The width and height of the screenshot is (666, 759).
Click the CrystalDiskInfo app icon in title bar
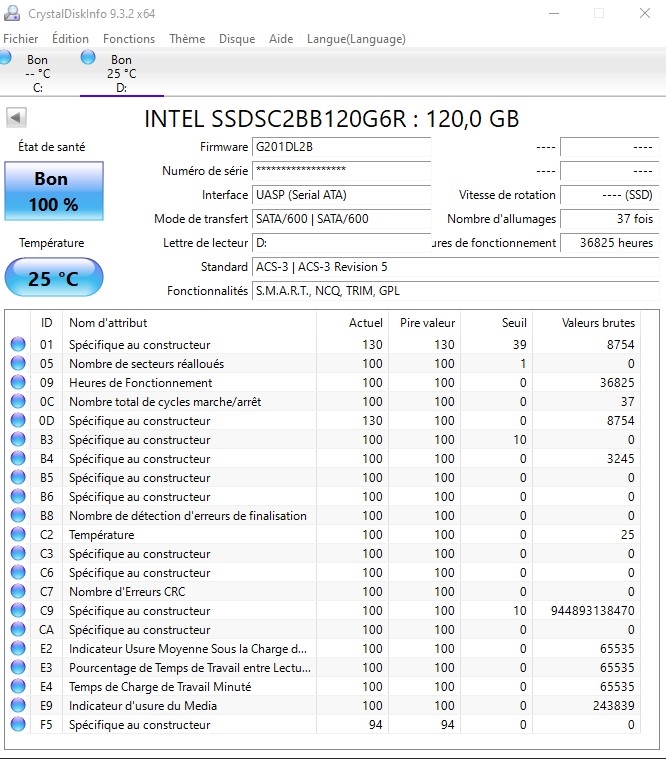12,13
